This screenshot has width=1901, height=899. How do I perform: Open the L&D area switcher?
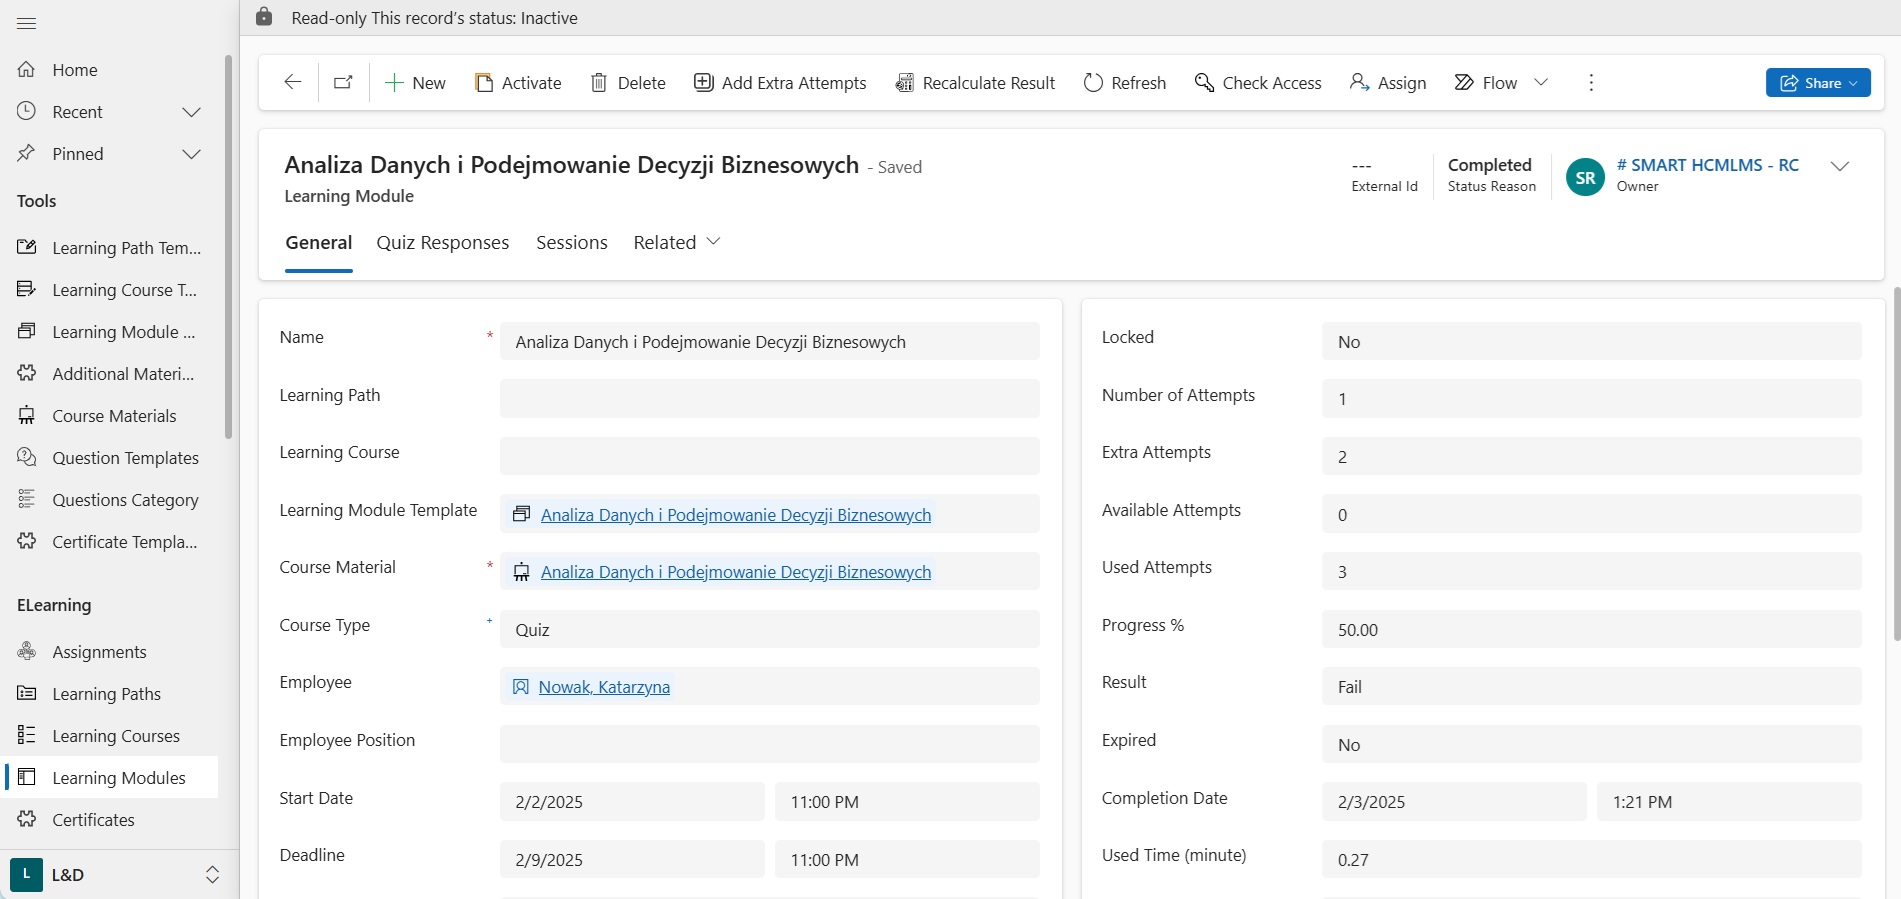[x=115, y=875]
